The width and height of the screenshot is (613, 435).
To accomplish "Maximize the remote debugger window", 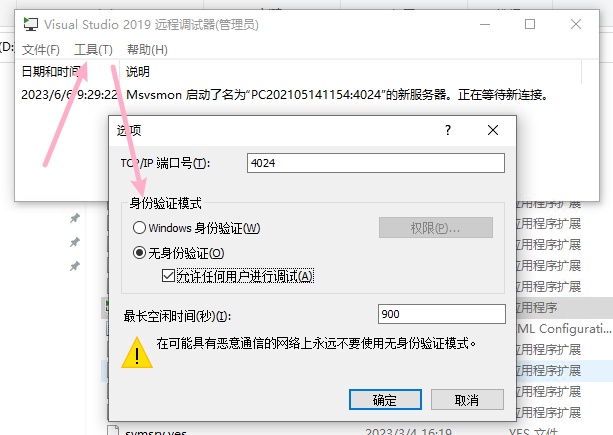I will (530, 24).
